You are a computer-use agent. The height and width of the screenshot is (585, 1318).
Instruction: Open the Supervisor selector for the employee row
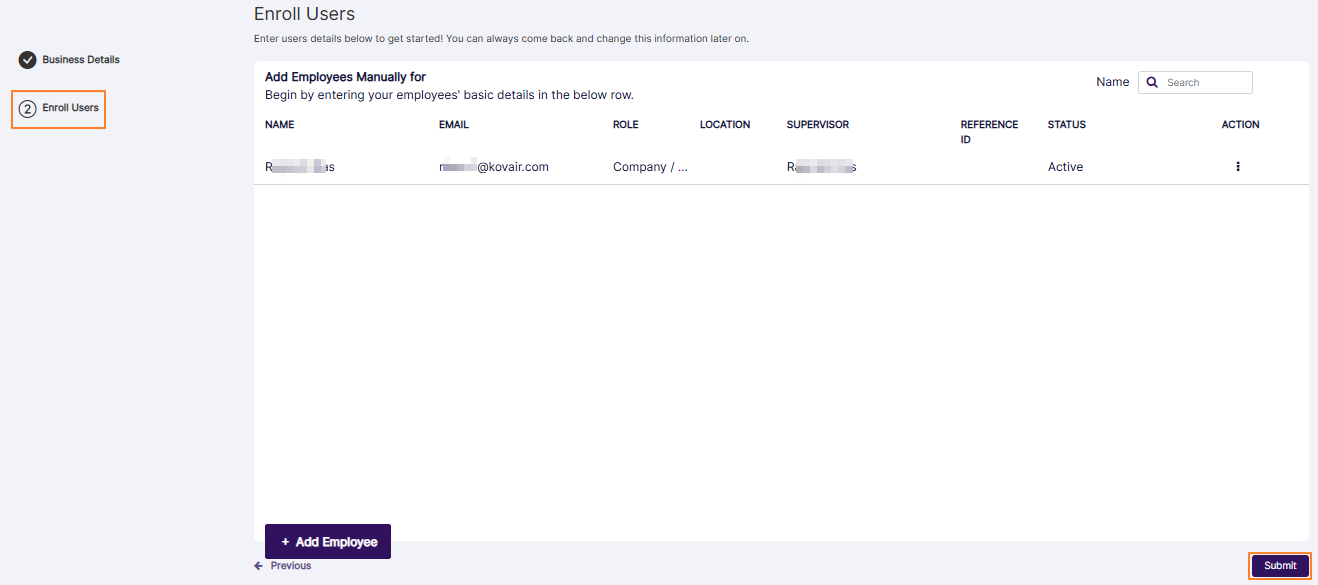click(822, 166)
